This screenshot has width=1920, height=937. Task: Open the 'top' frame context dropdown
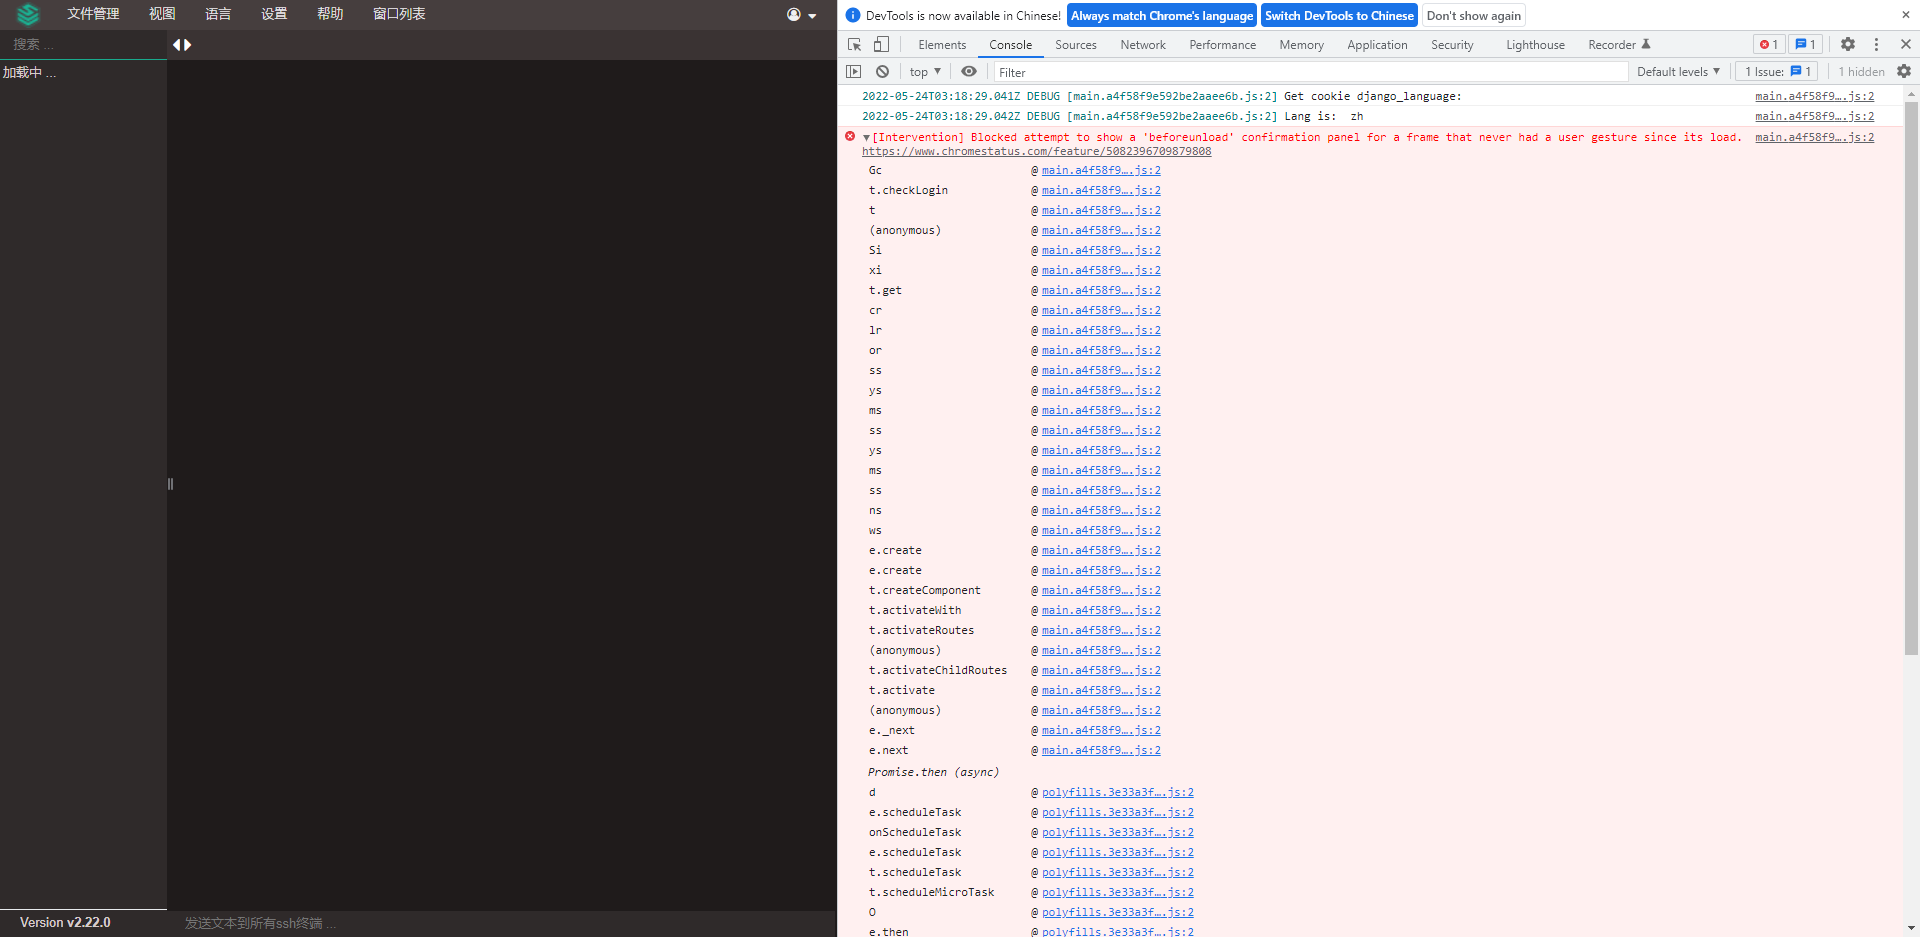coord(923,71)
